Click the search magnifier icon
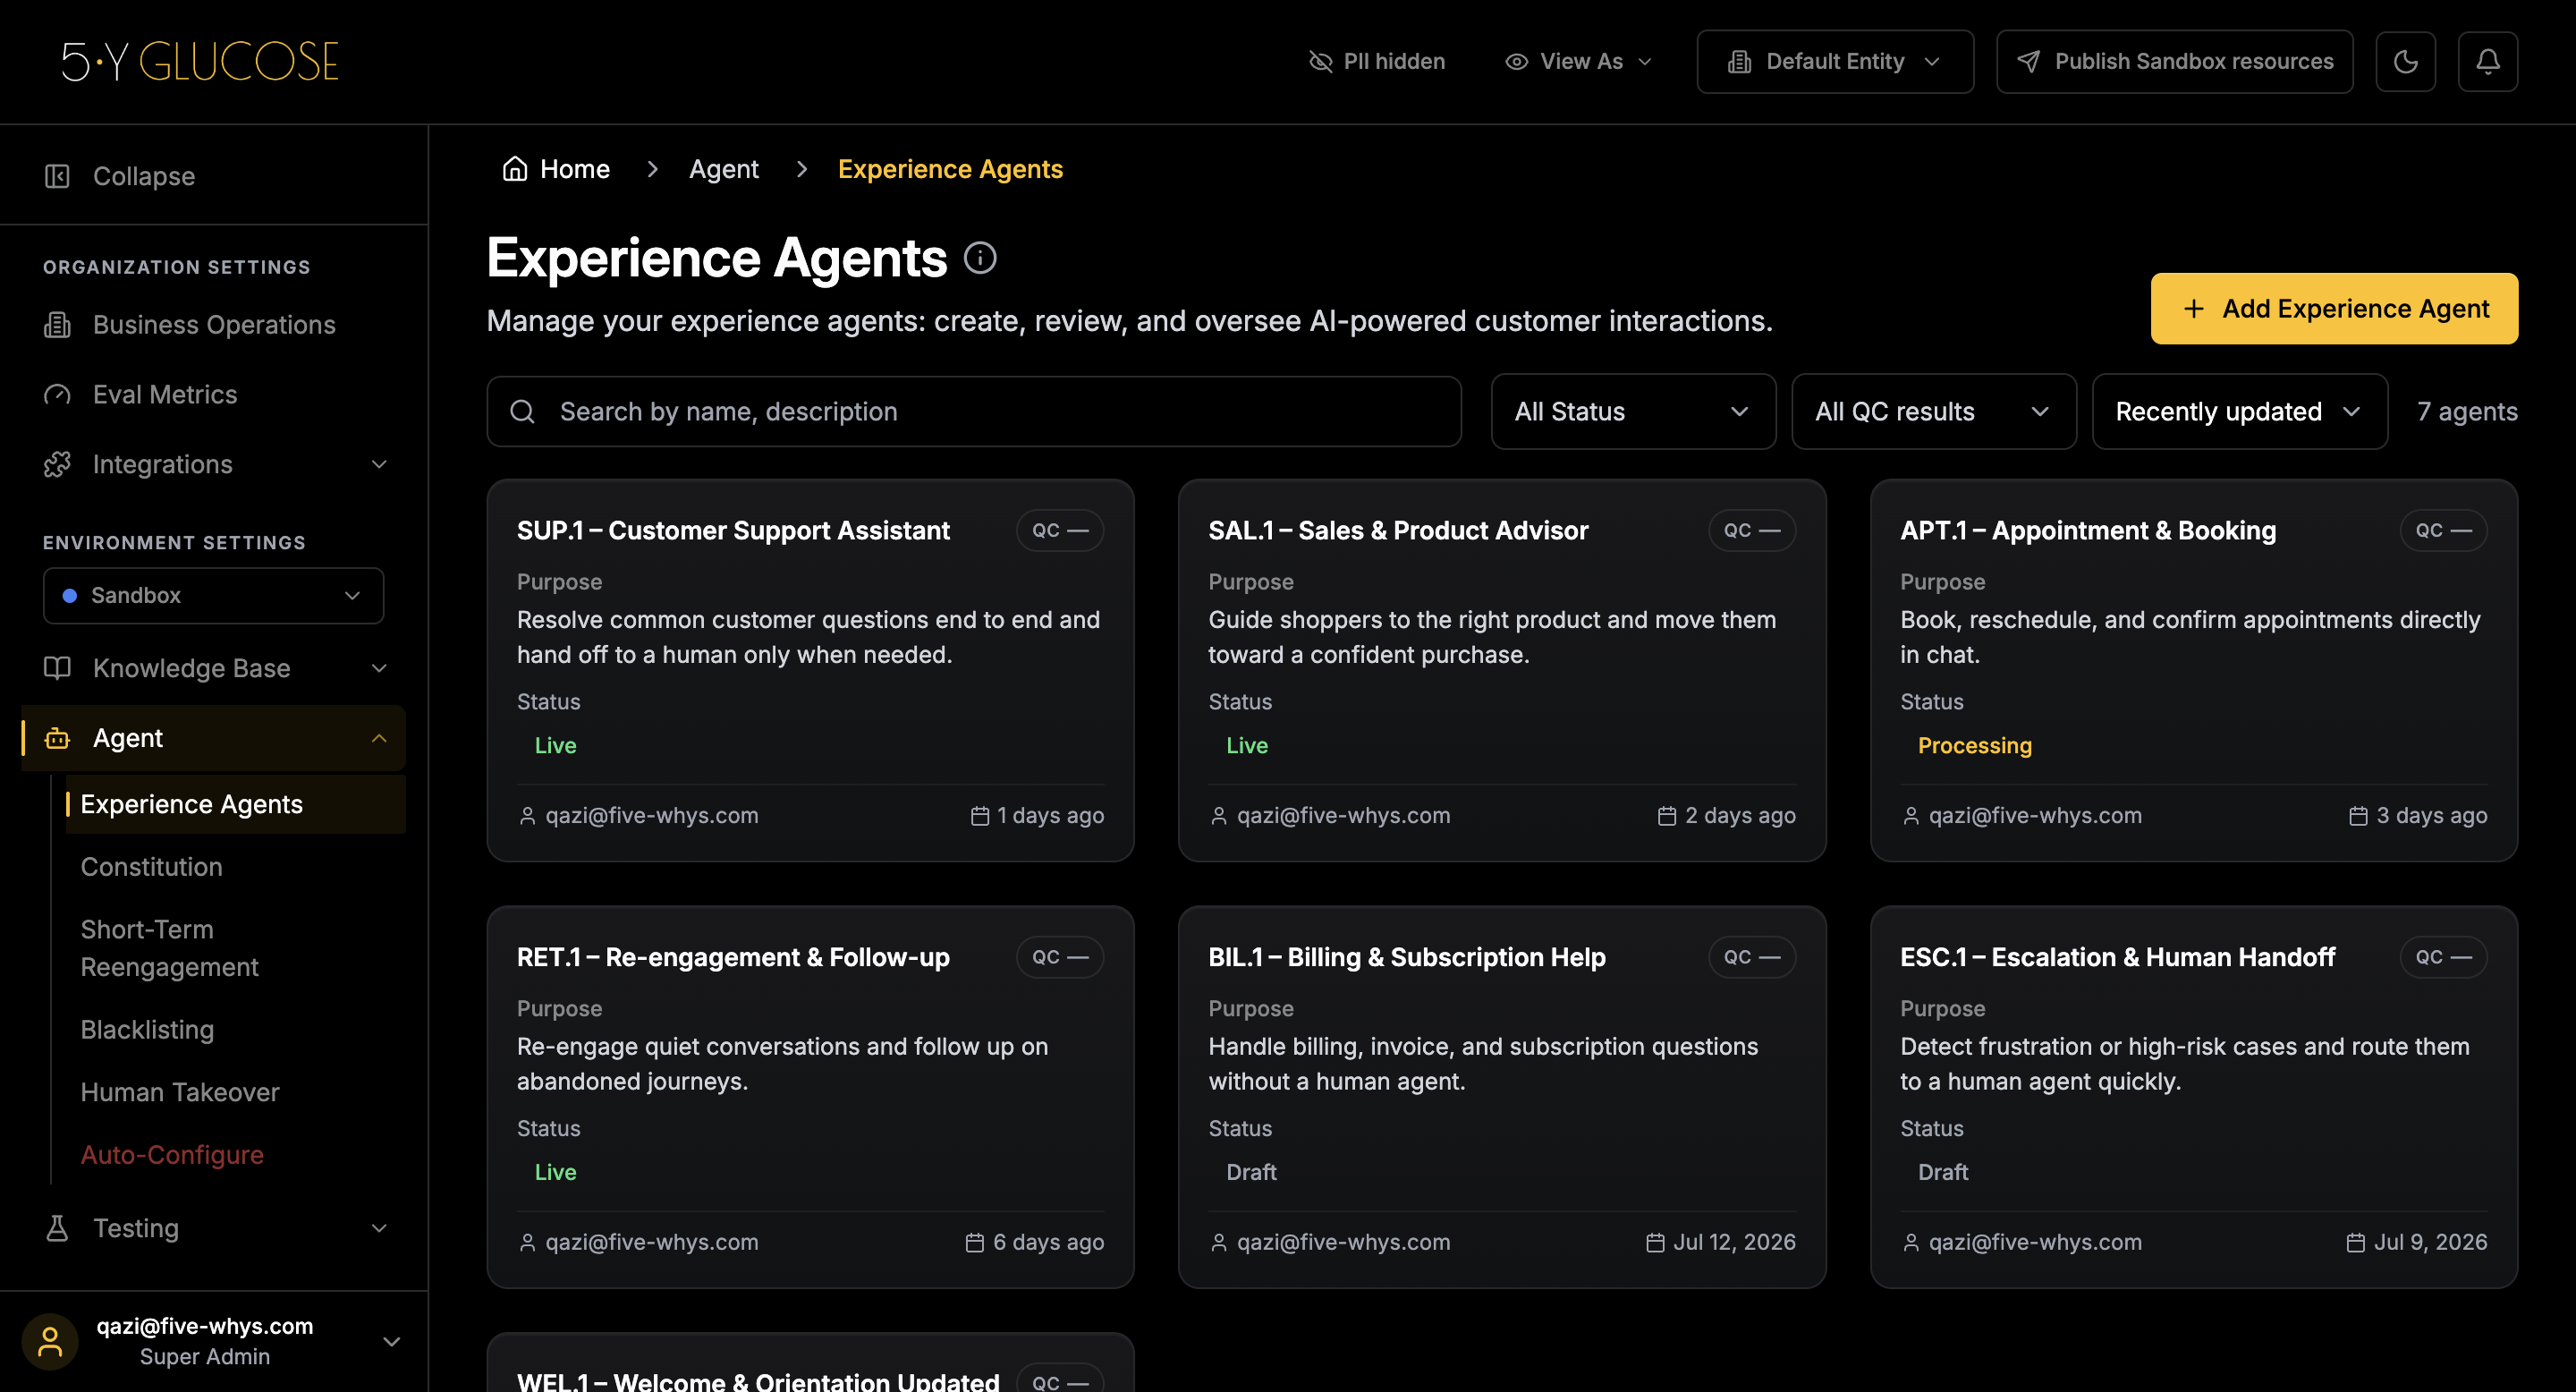 pos(522,411)
